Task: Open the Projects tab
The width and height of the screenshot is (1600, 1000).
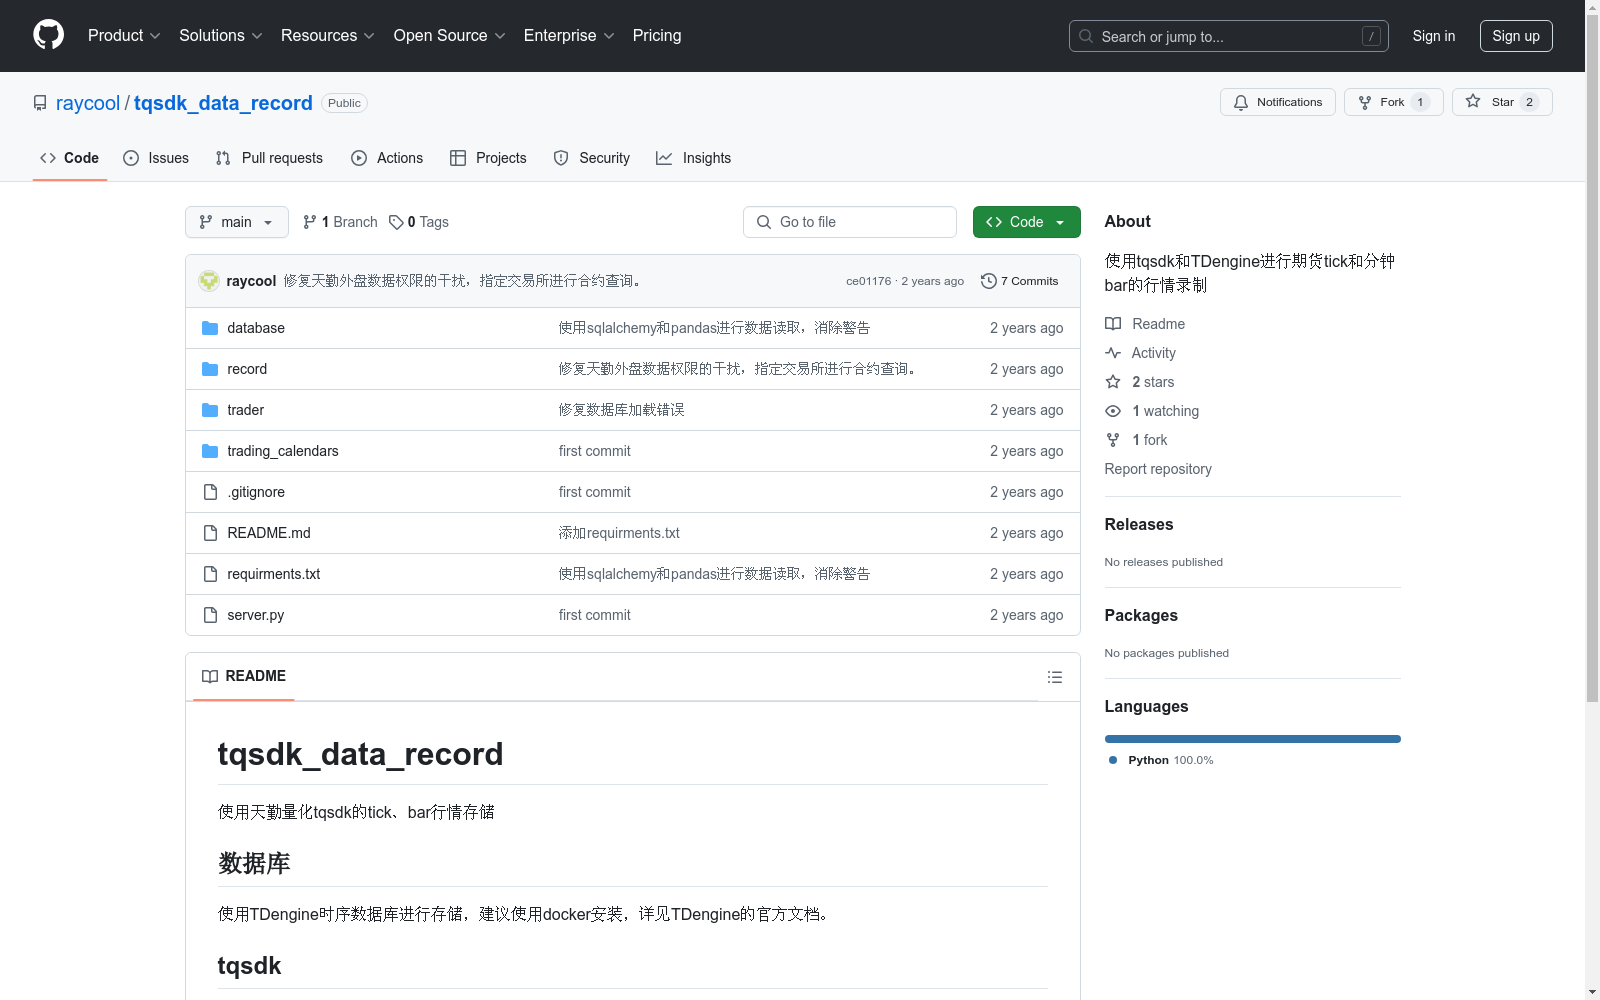Action: click(488, 158)
